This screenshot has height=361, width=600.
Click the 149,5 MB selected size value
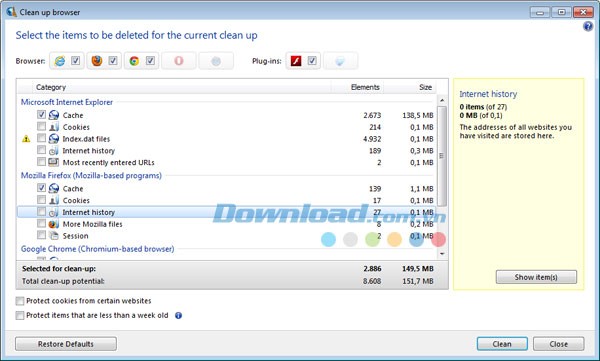coord(418,269)
